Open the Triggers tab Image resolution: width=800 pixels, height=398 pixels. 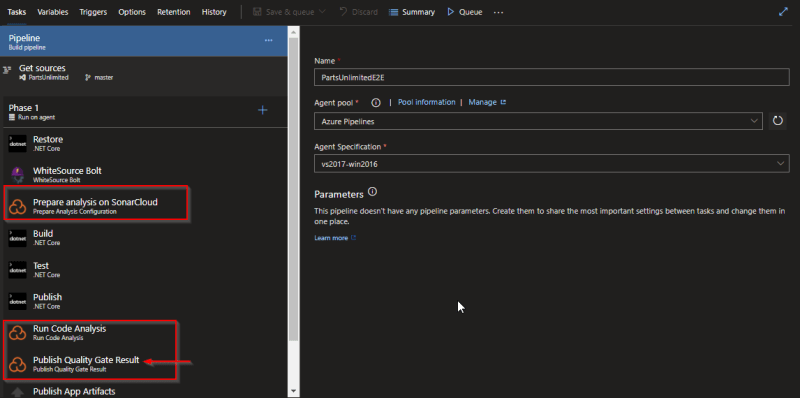pos(93,12)
